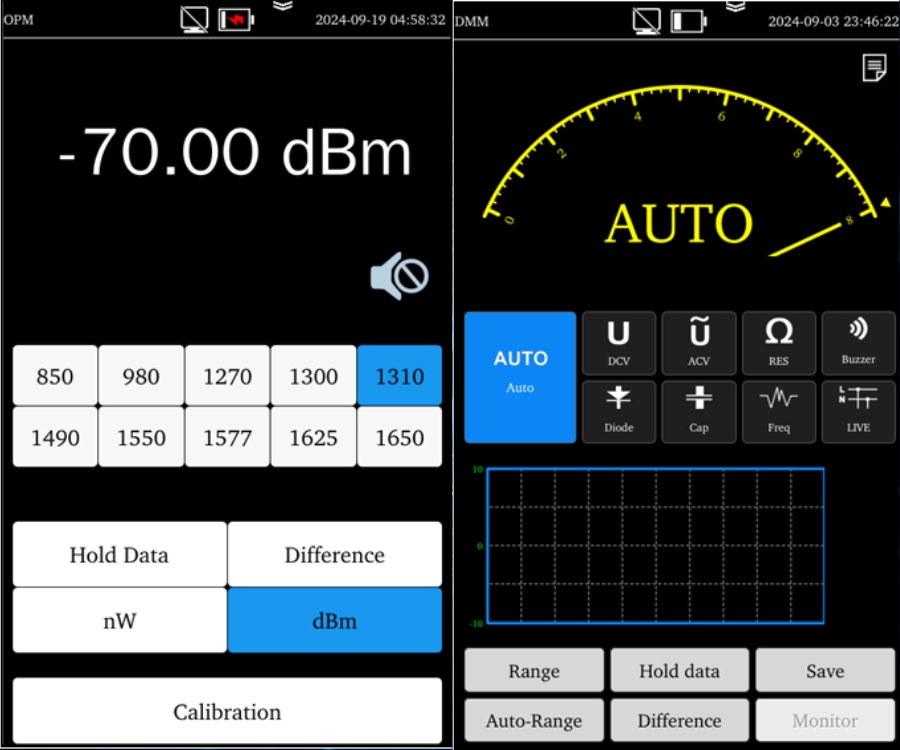The image size is (900, 750).
Task: Expand the pull-down chevron above OPM screen
Action: [x=284, y=6]
